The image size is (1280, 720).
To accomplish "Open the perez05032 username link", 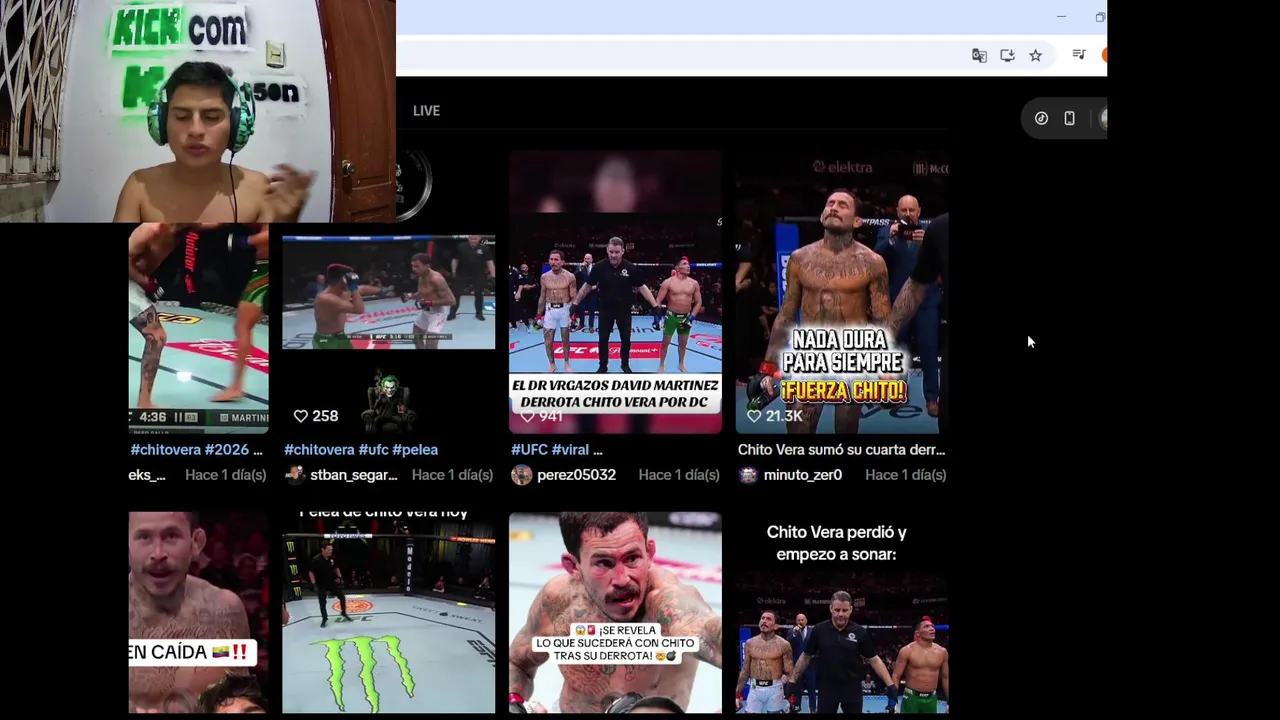I will click(576, 475).
